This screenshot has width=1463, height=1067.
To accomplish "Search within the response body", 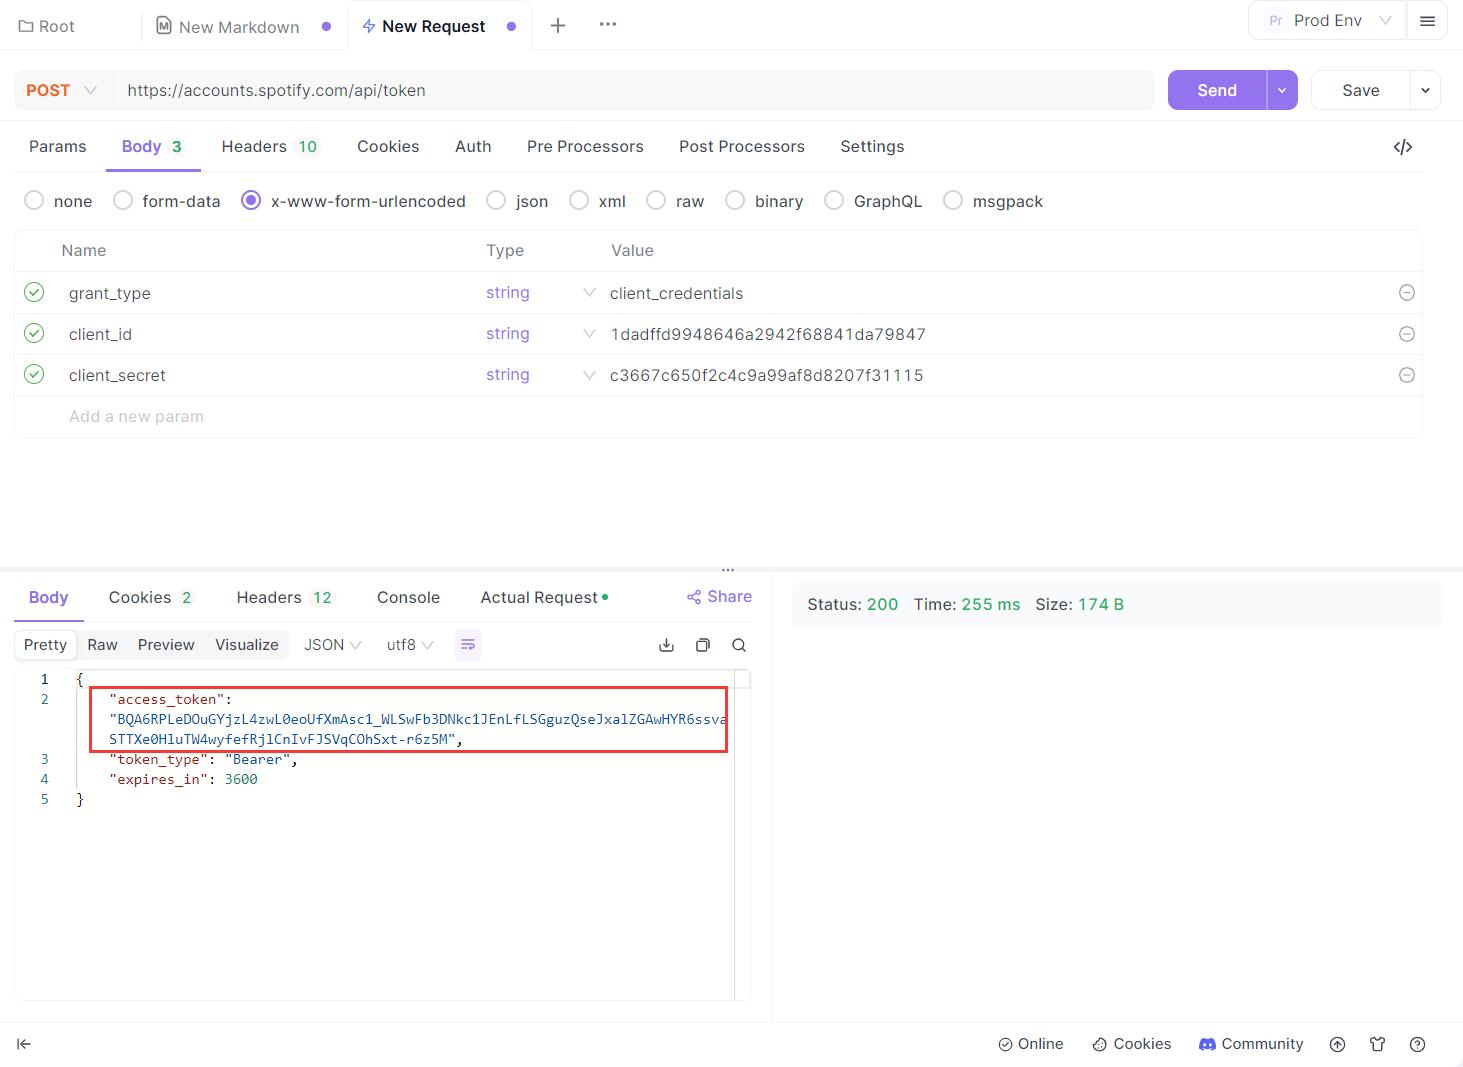I will click(739, 645).
